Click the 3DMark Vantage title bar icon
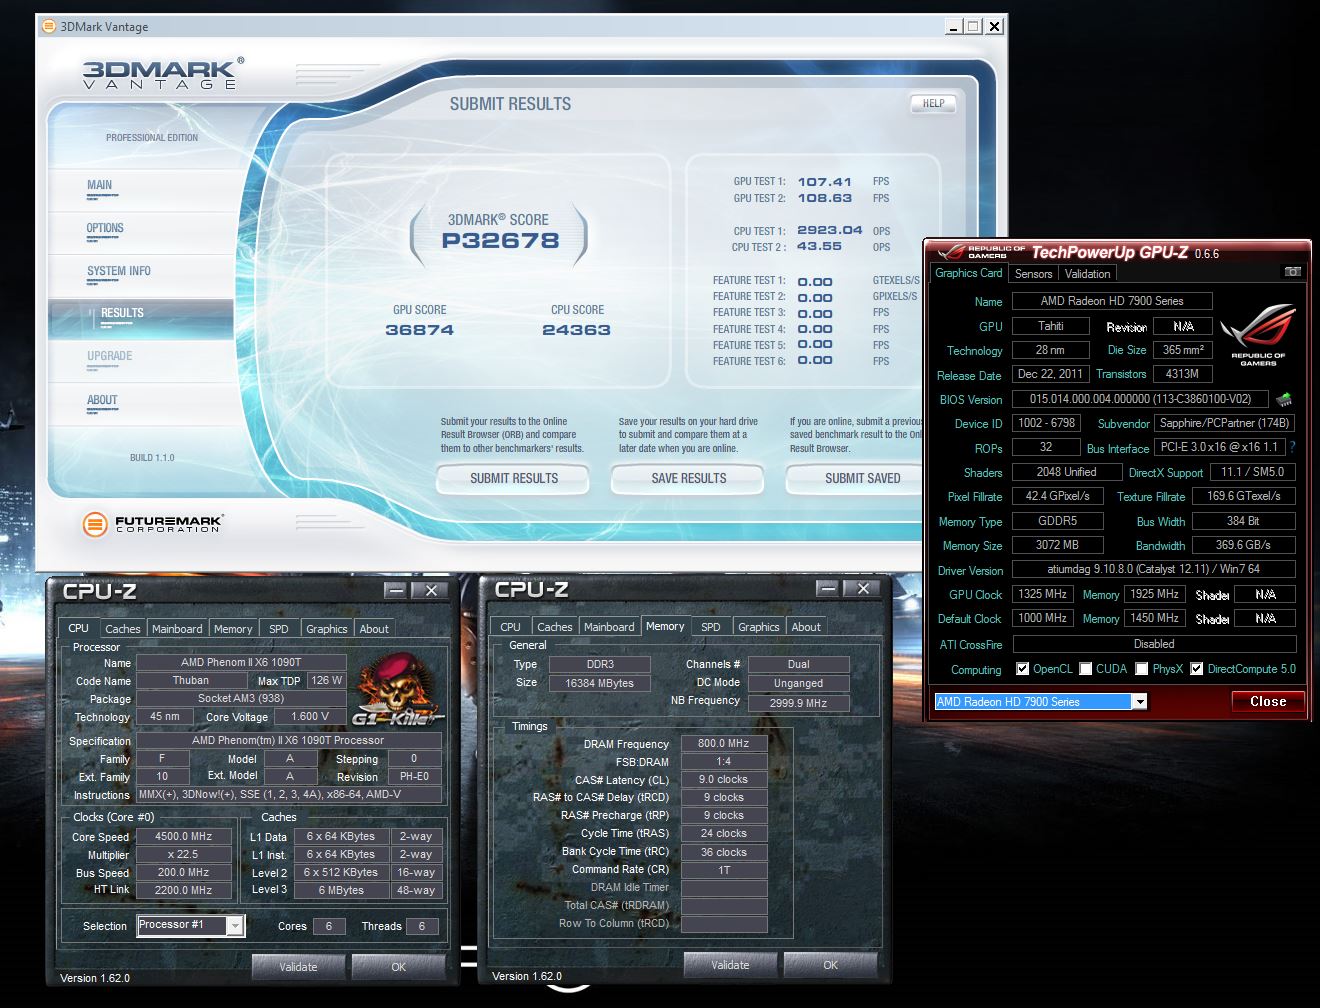The height and width of the screenshot is (1008, 1320). [x=49, y=26]
